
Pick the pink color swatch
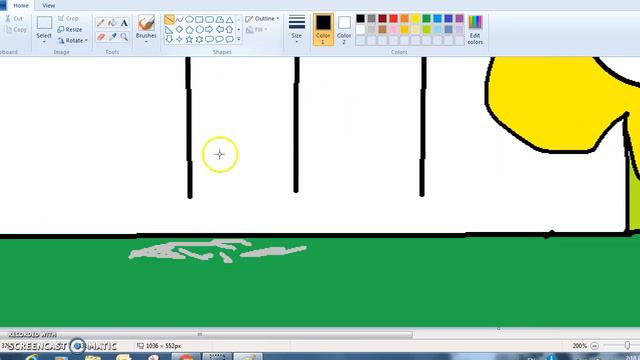click(393, 29)
